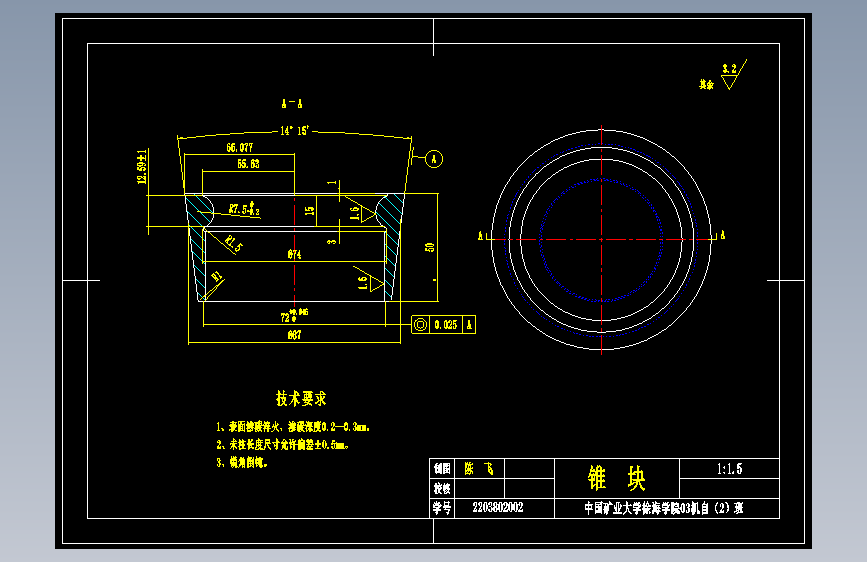Click the A-A section view label
Image resolution: width=867 pixels, height=562 pixels.
coord(292,103)
